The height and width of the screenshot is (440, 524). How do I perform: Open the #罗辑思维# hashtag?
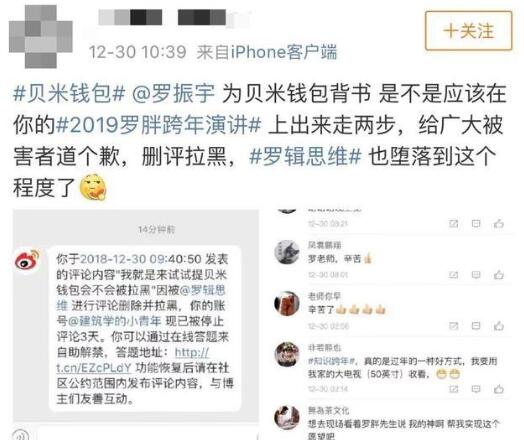(x=305, y=156)
